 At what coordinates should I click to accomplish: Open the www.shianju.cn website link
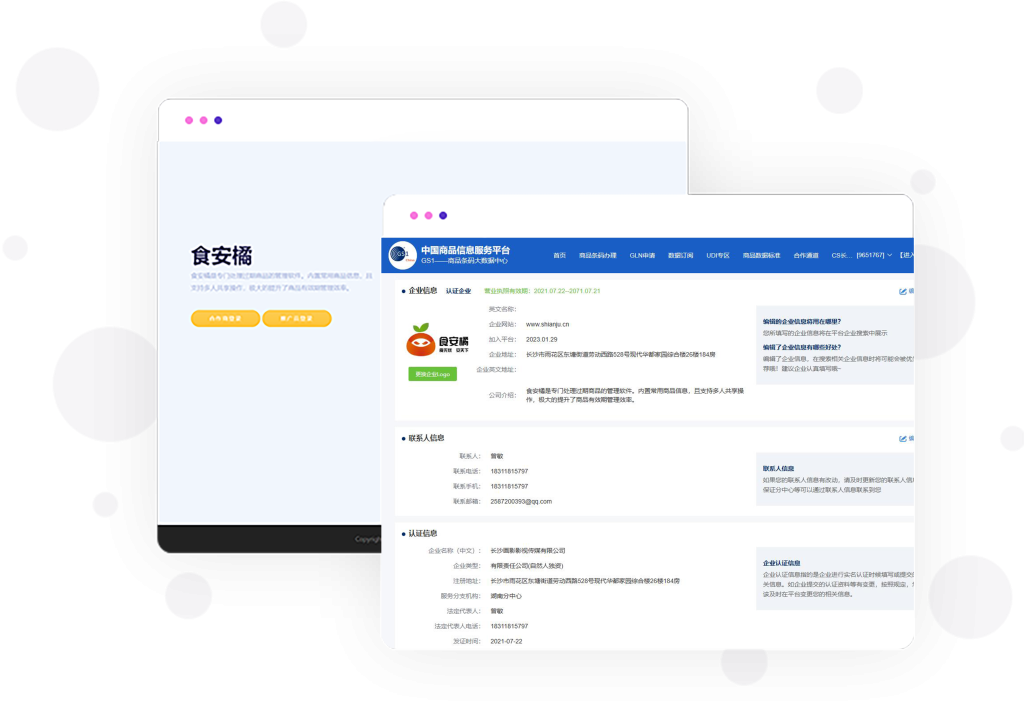pos(547,324)
